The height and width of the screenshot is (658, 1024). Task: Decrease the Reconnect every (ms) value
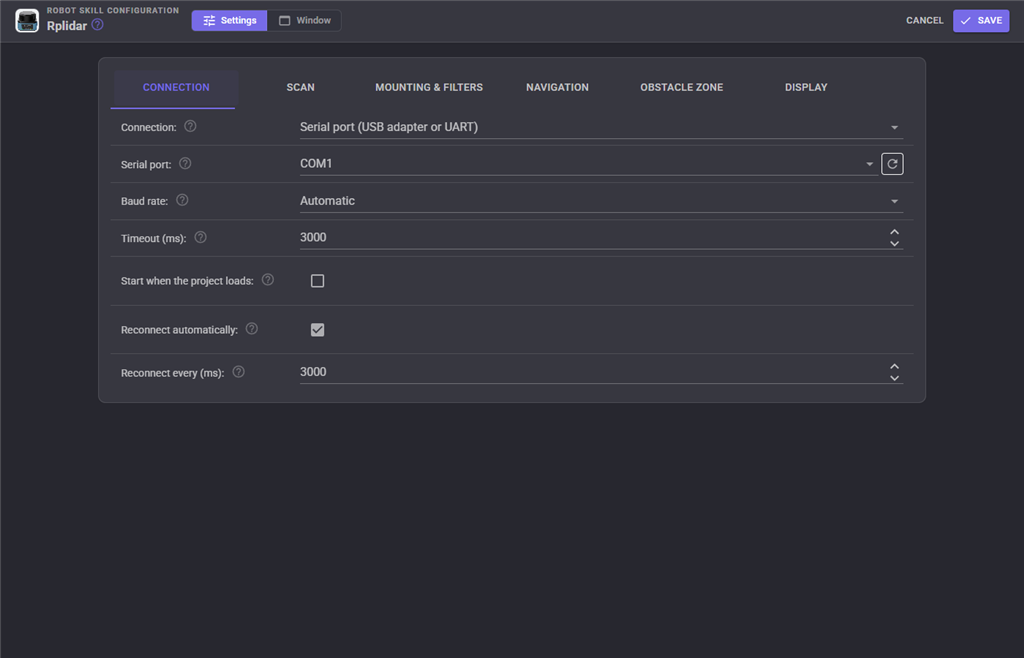coord(894,378)
